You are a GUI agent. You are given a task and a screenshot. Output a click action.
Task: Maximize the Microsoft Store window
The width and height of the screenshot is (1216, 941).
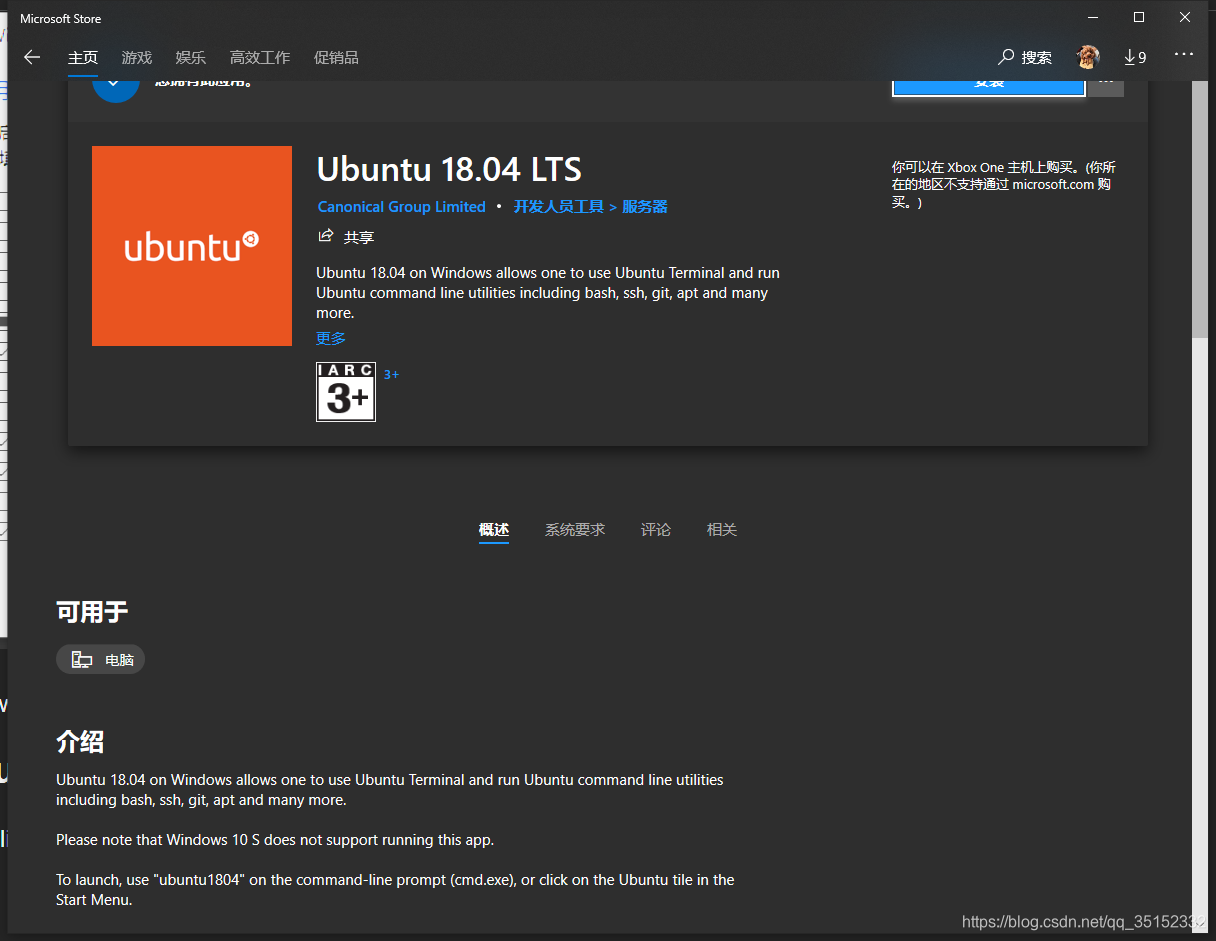point(1139,17)
